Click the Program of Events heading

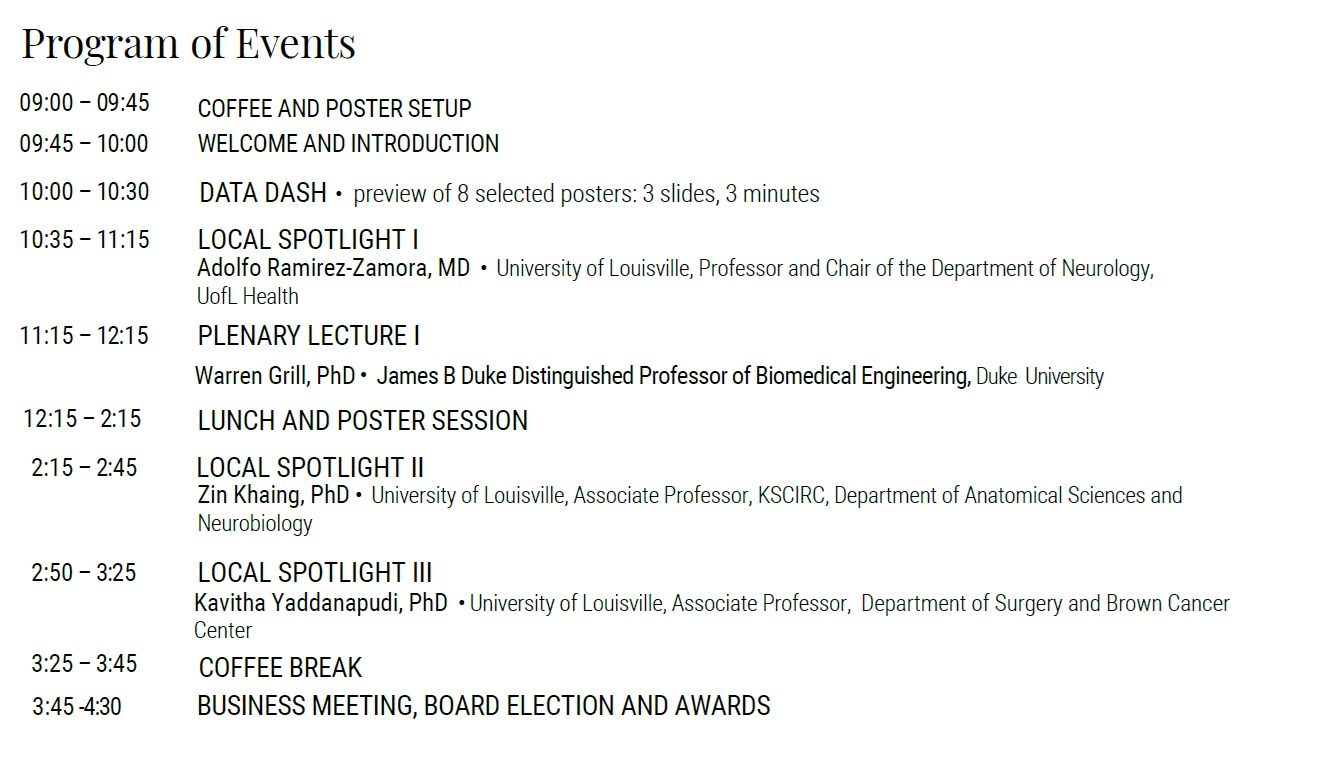point(188,44)
